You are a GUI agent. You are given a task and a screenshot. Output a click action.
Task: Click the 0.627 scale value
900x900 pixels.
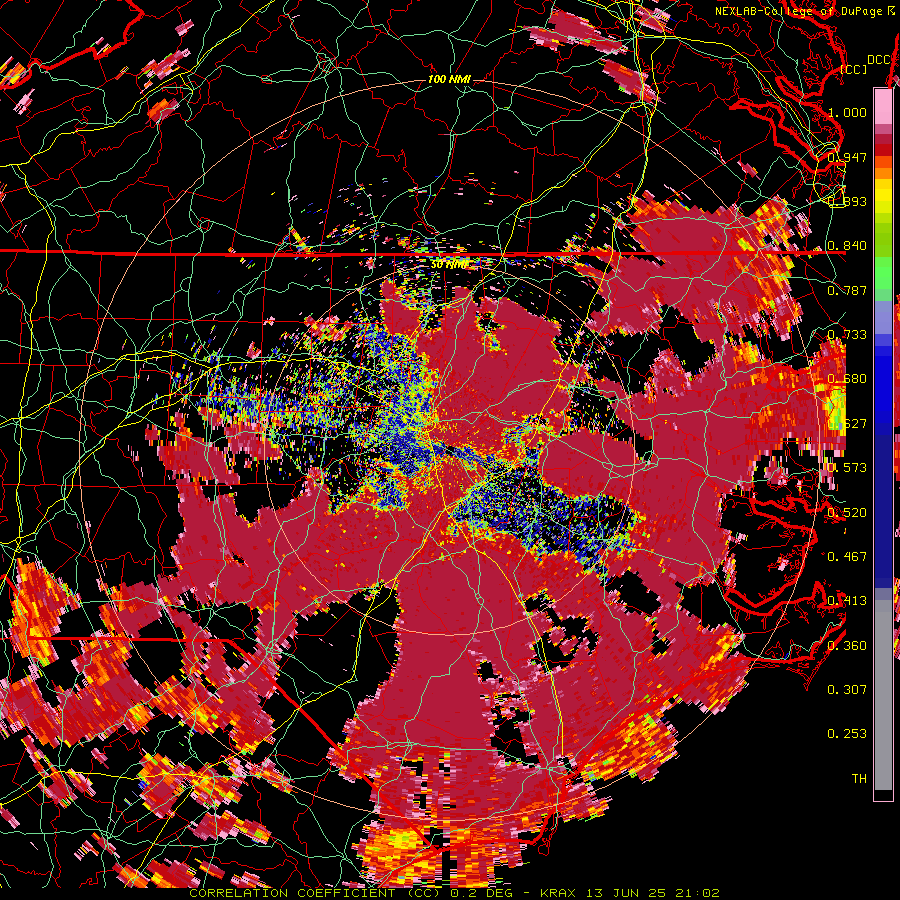point(847,423)
